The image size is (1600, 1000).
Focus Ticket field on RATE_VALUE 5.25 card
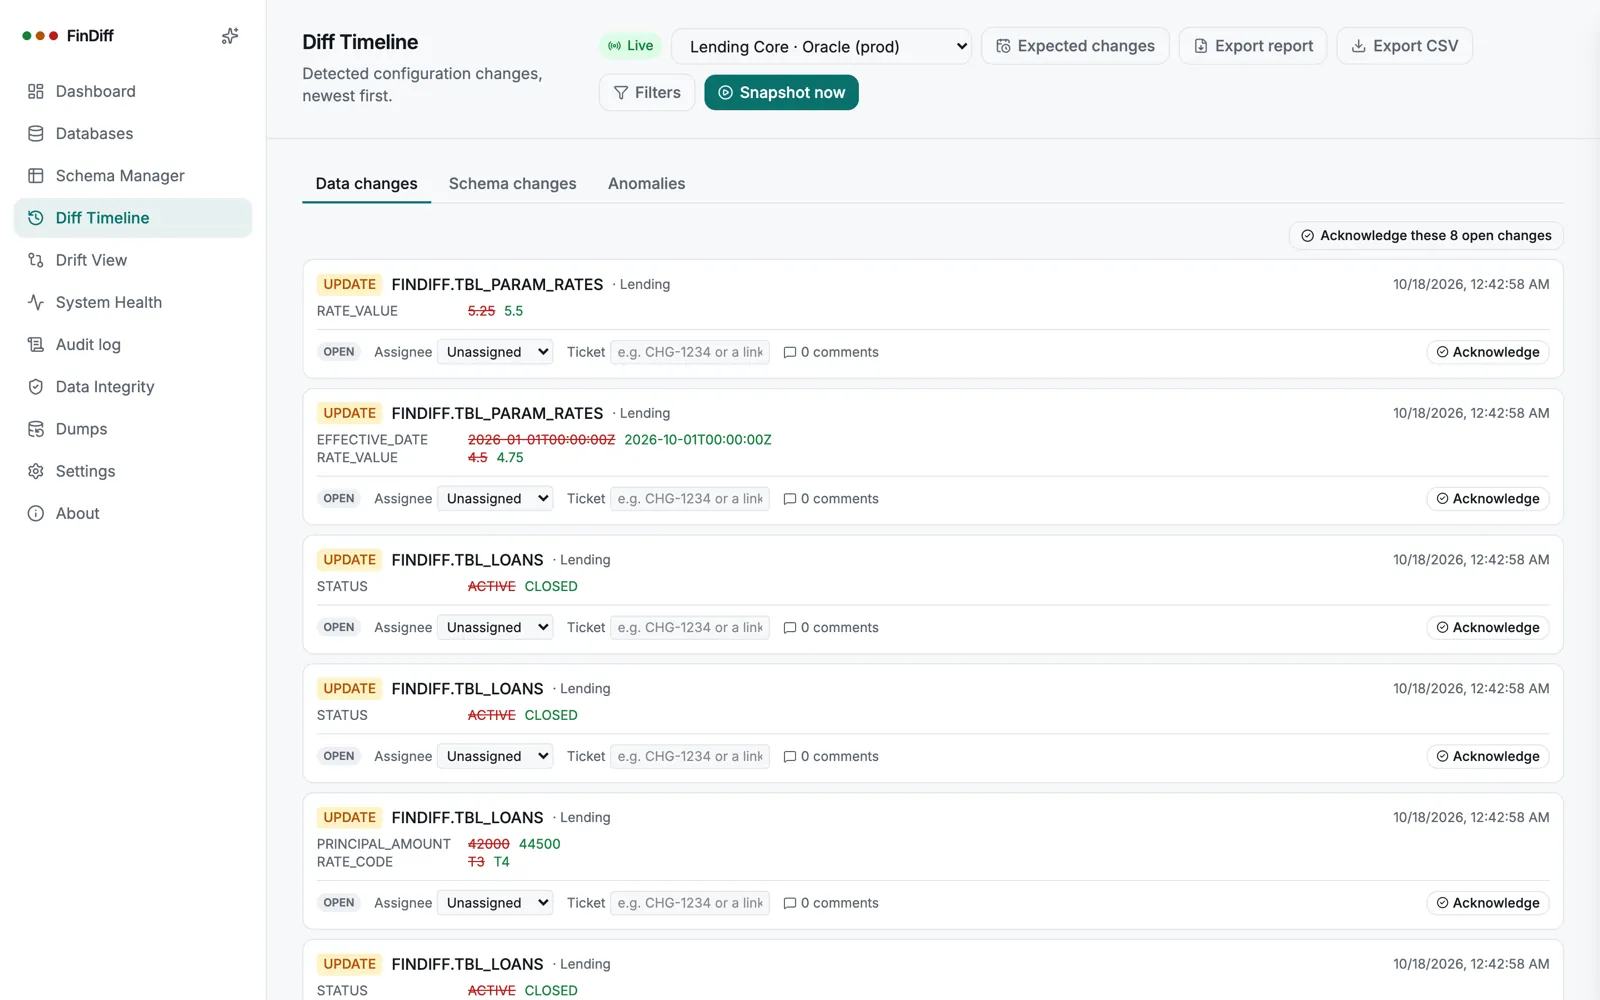coord(690,352)
